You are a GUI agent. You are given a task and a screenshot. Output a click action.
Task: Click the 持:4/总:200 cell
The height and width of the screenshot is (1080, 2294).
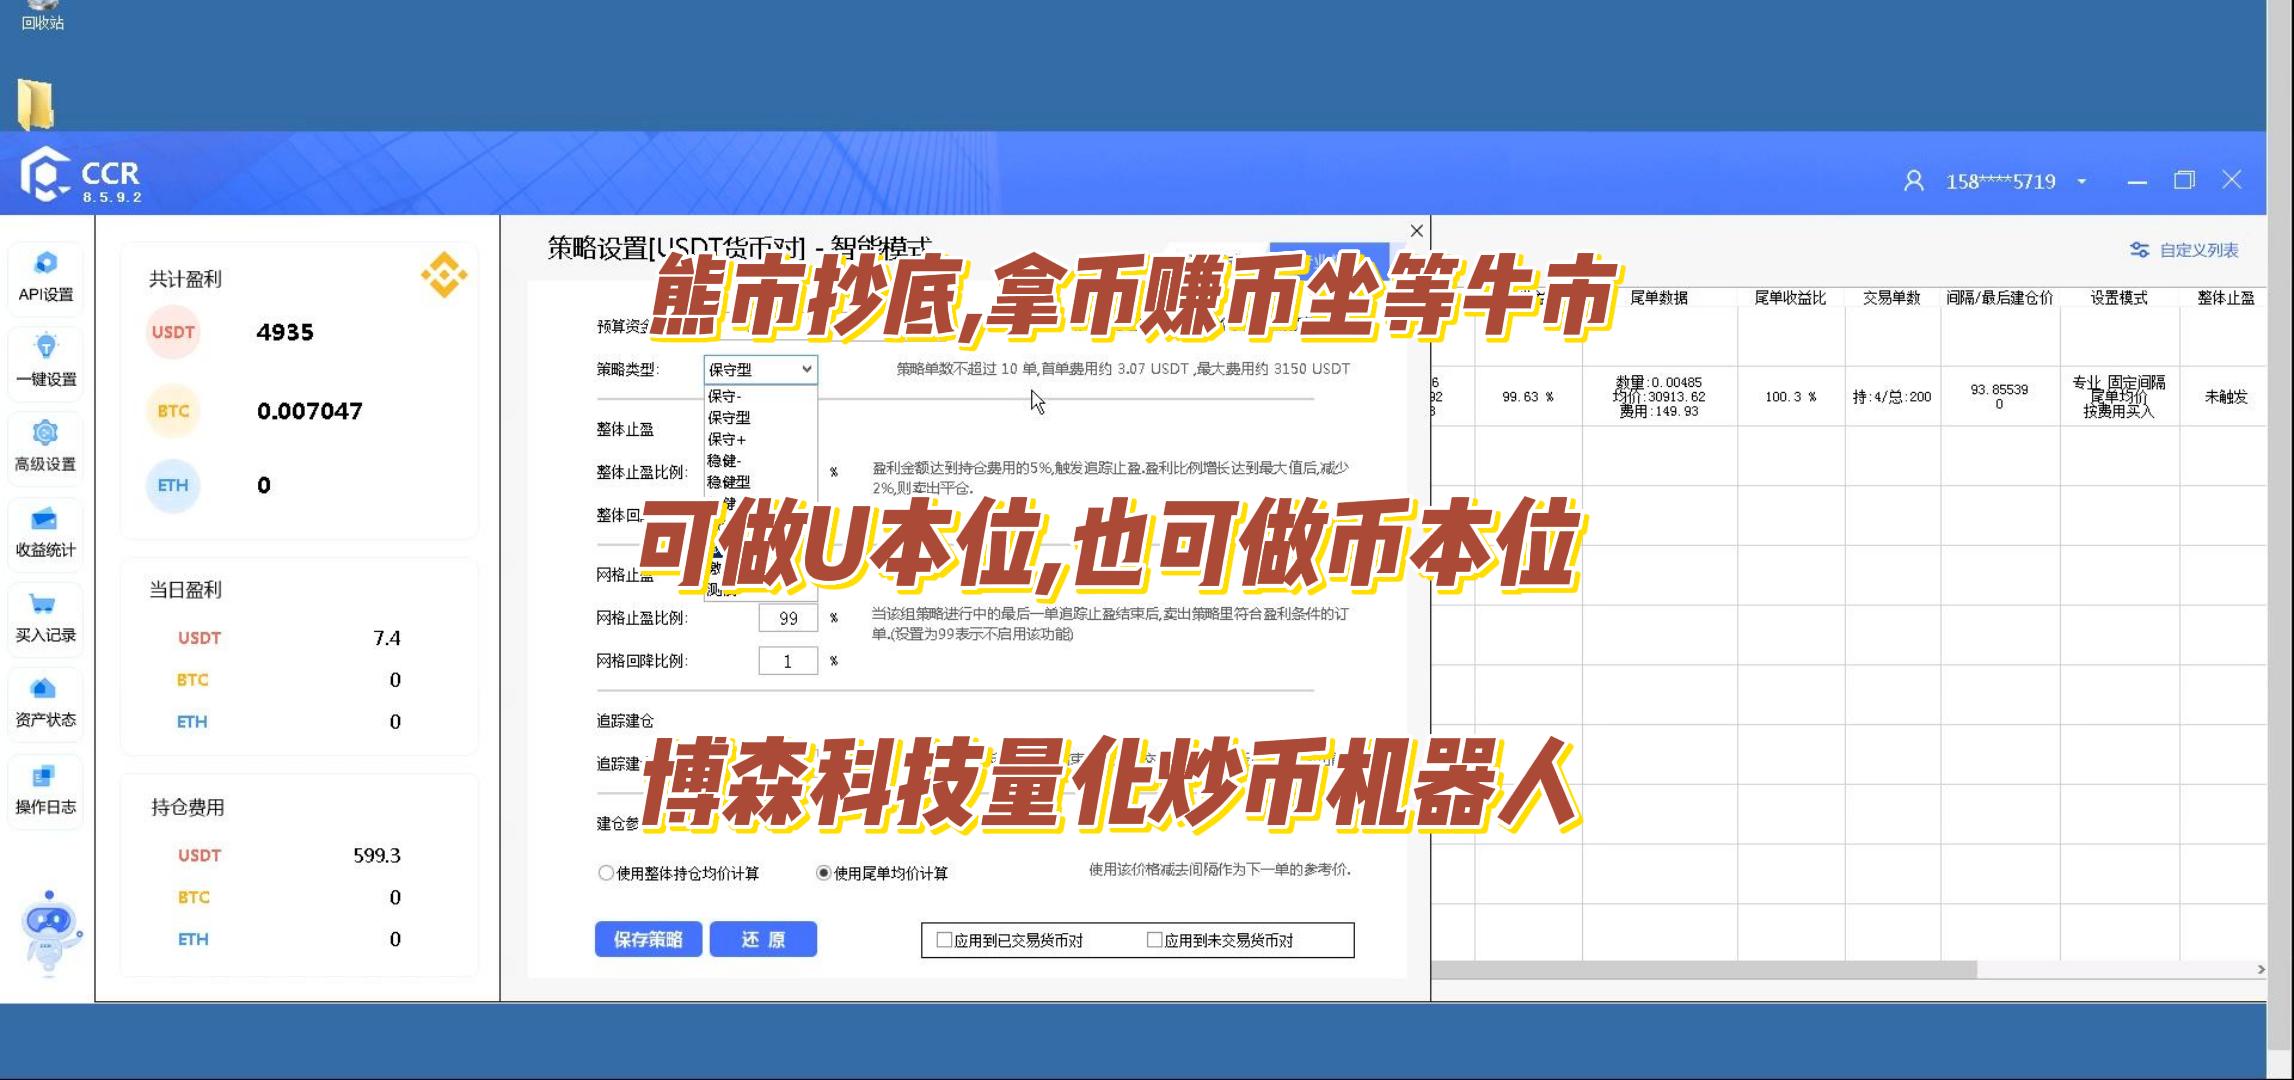(x=1892, y=397)
